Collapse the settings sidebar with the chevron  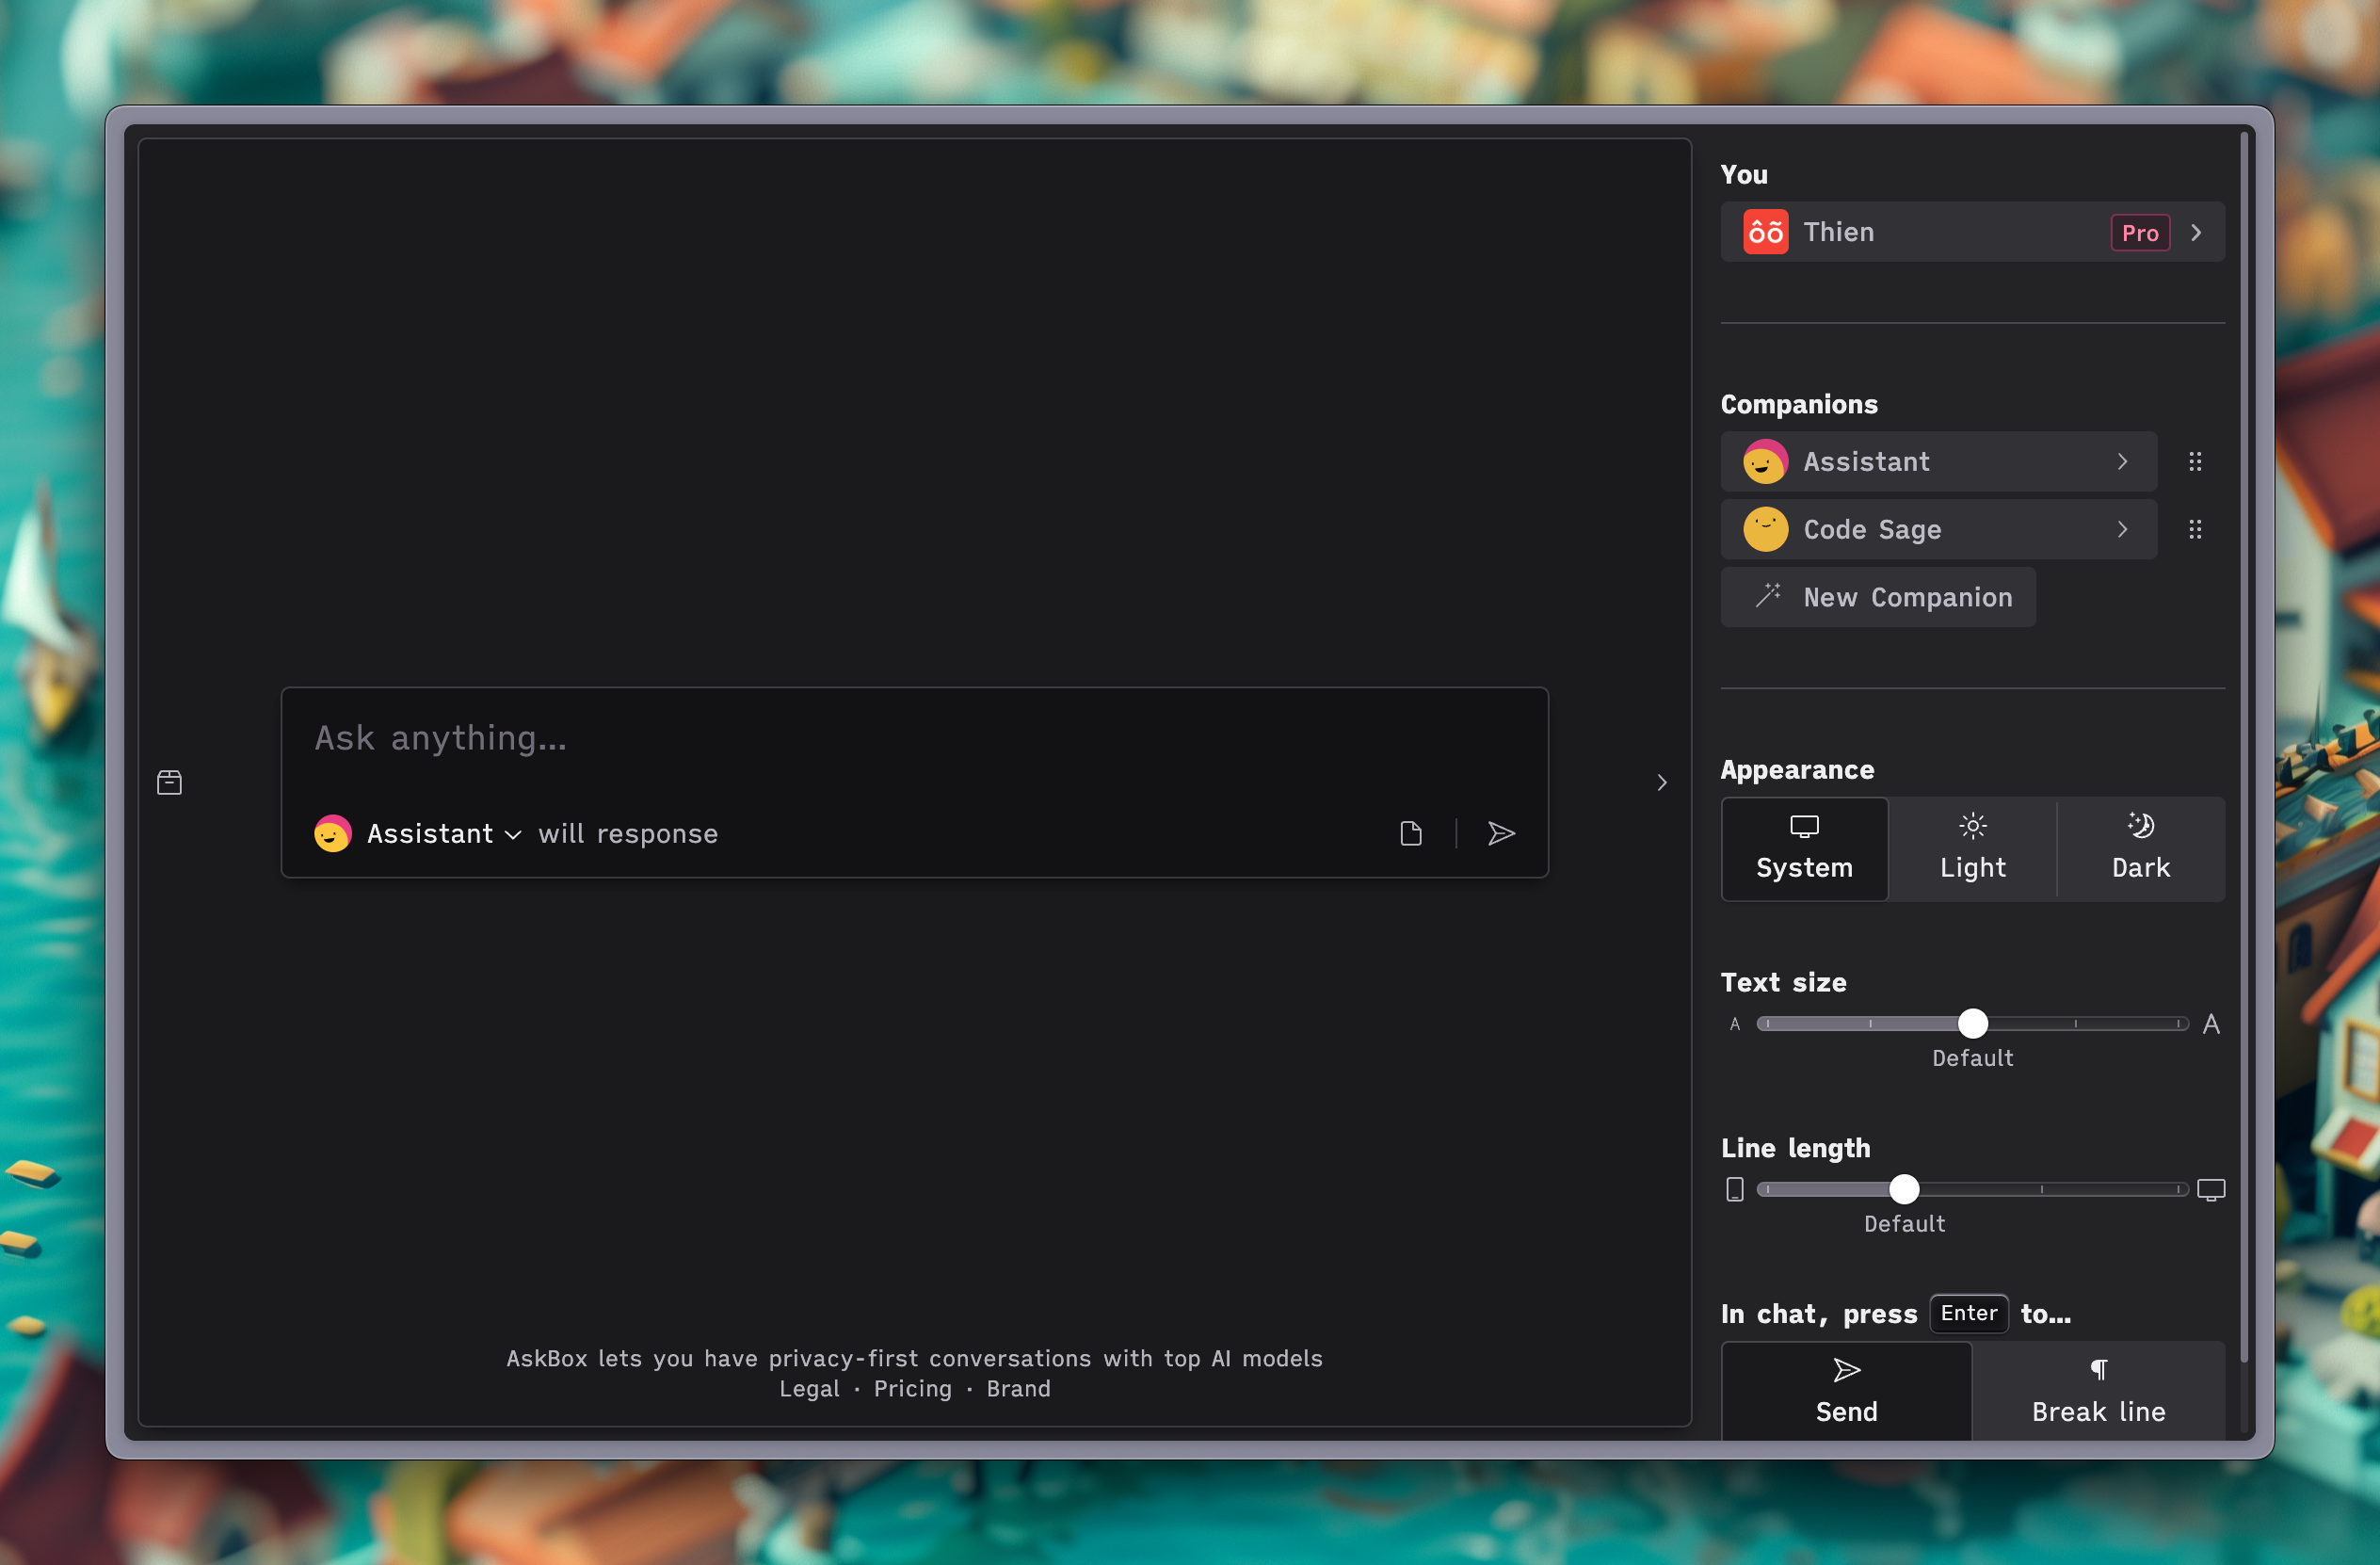coord(1661,782)
